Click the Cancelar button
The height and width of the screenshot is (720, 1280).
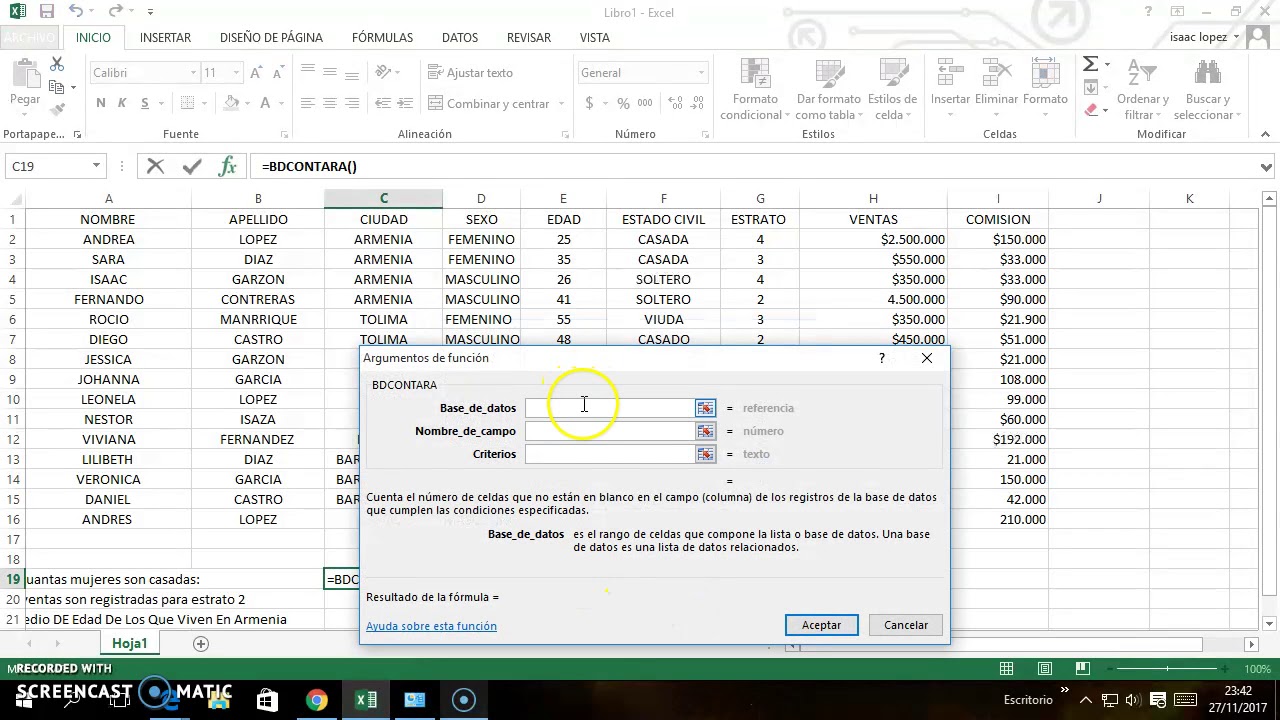906,625
